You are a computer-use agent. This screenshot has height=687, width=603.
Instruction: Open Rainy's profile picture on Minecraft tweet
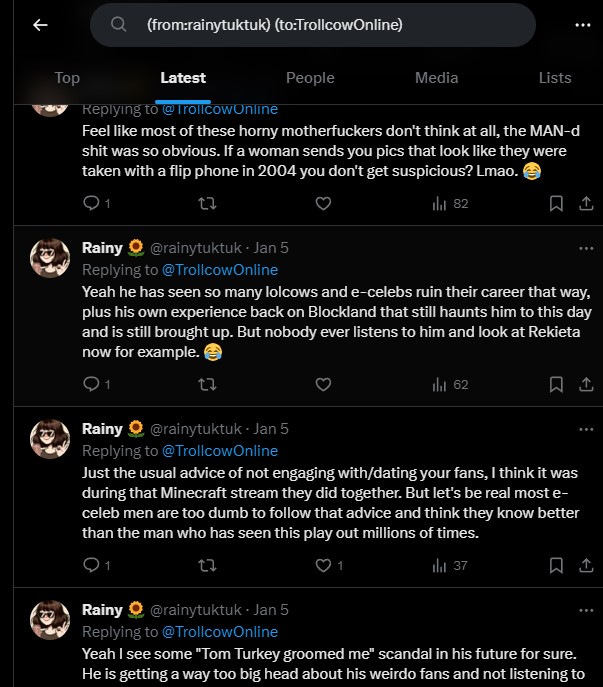(x=50, y=440)
